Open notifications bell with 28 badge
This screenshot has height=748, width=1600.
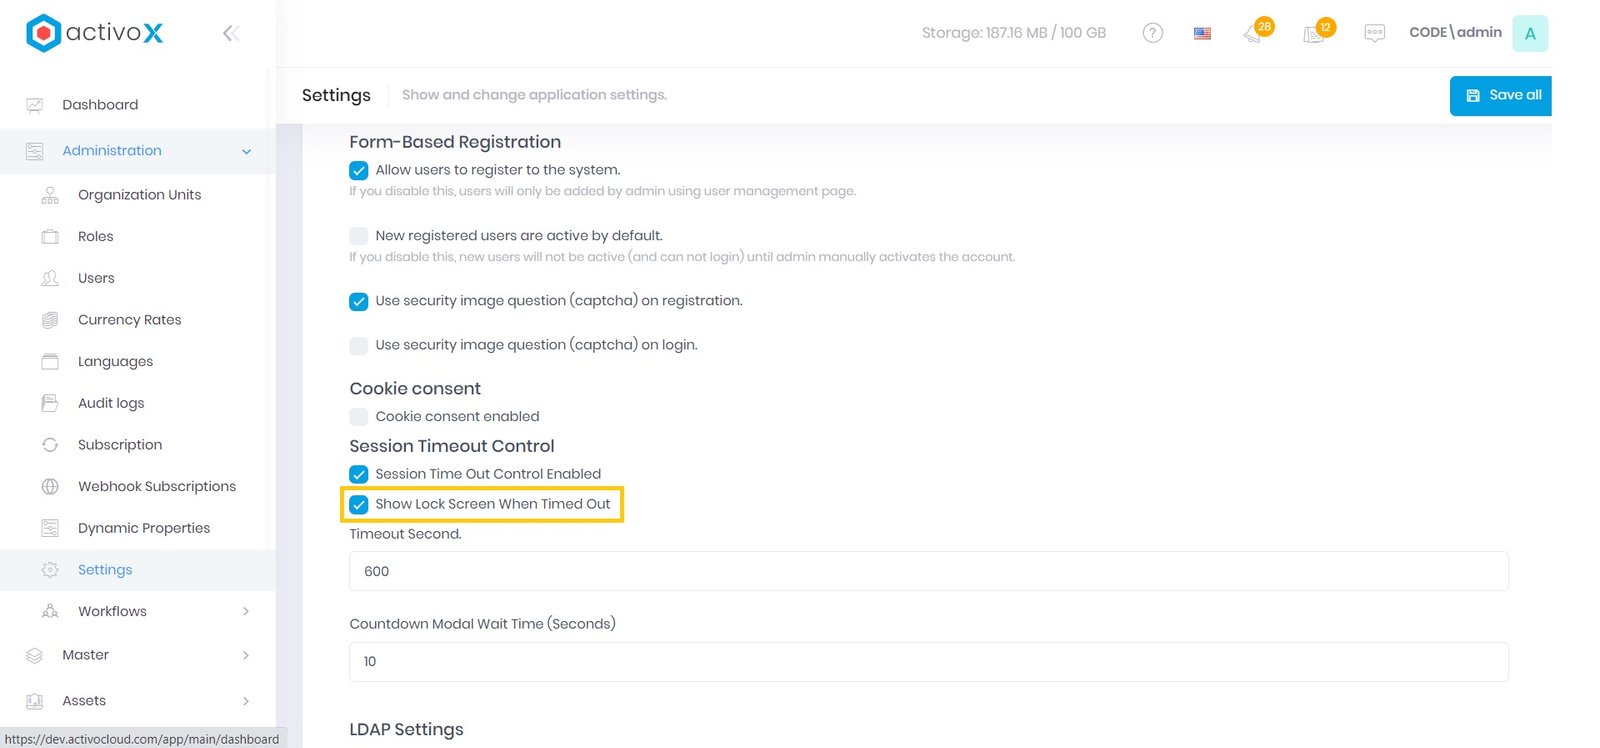click(1254, 33)
